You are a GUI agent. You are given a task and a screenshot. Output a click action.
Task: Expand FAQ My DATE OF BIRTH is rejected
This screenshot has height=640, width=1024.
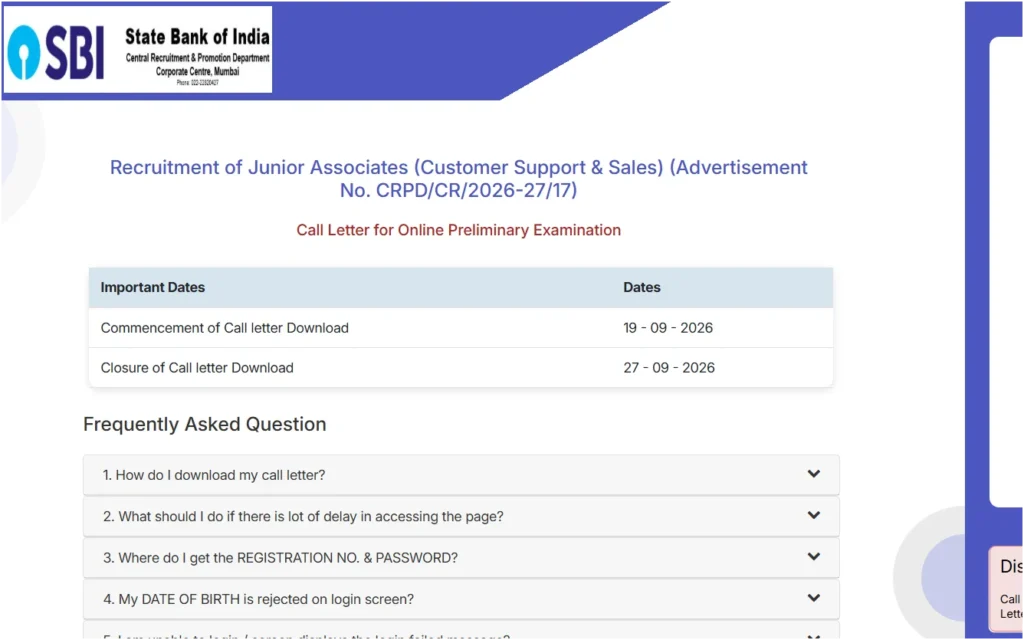click(x=461, y=599)
